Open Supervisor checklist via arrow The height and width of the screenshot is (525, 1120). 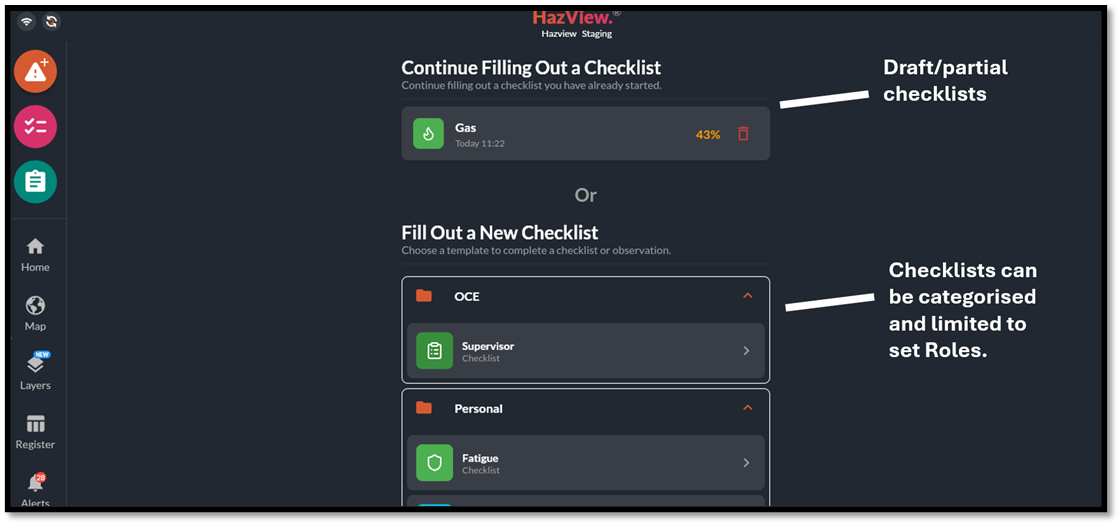(746, 351)
